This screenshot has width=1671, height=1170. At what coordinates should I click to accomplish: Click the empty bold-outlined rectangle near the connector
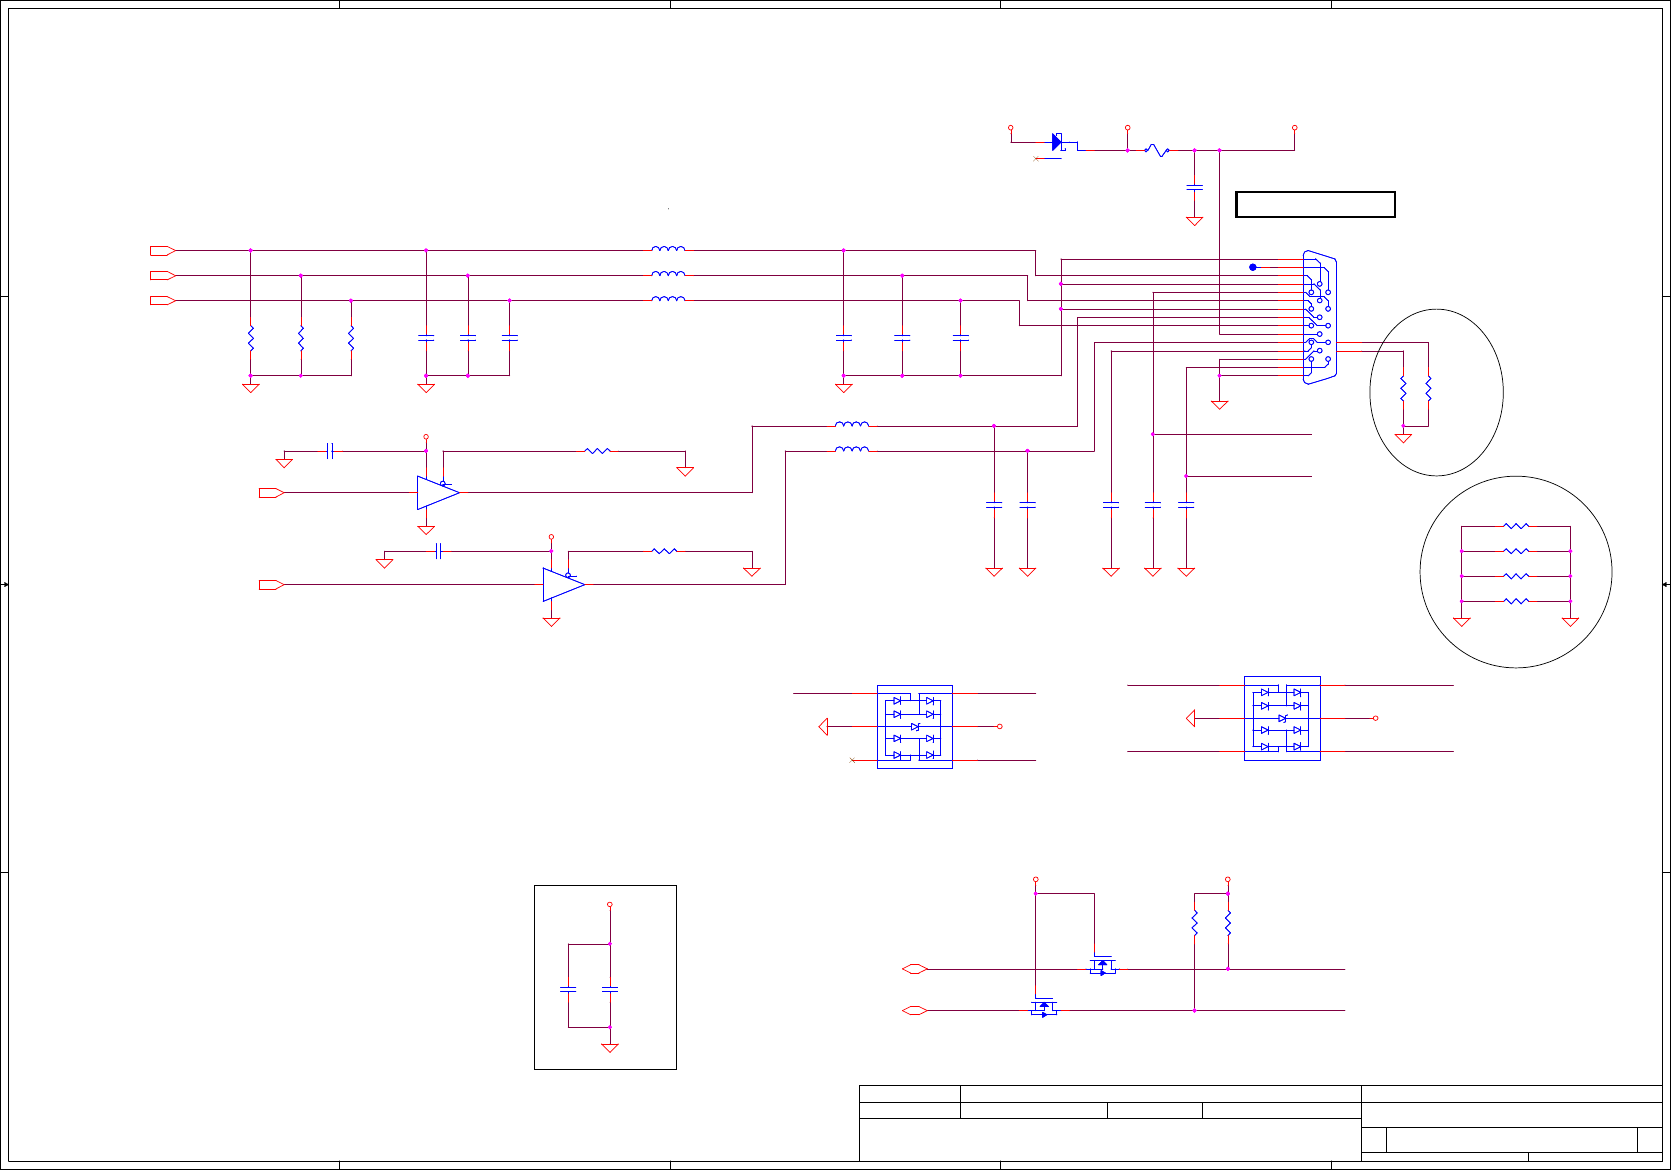click(1315, 204)
